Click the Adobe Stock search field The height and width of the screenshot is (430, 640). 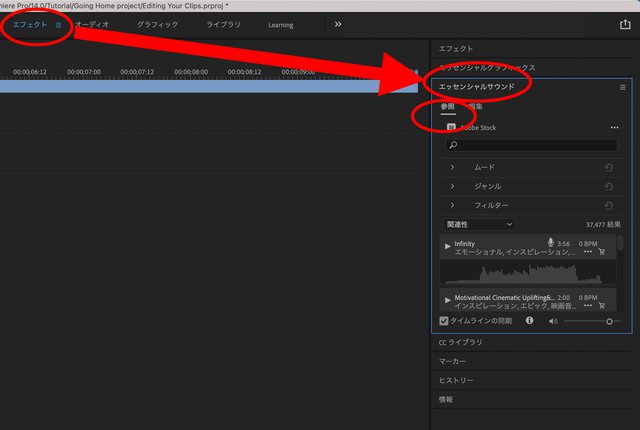click(x=531, y=146)
